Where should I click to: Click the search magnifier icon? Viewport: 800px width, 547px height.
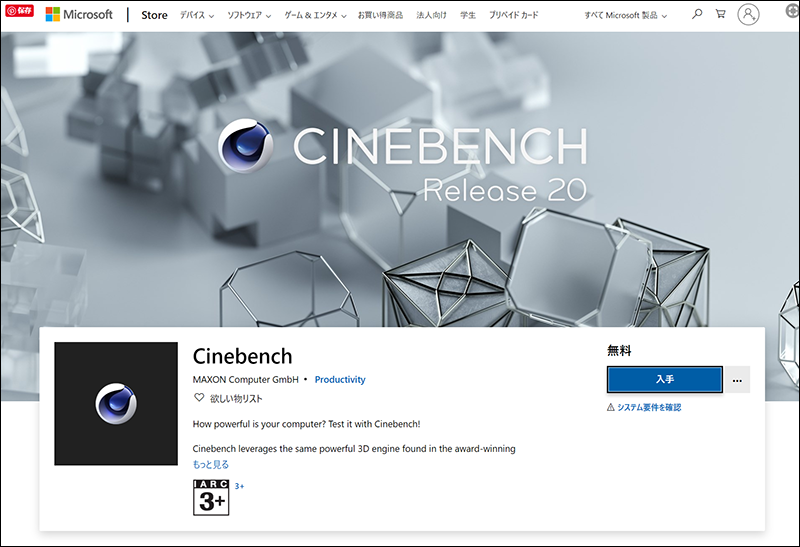696,14
